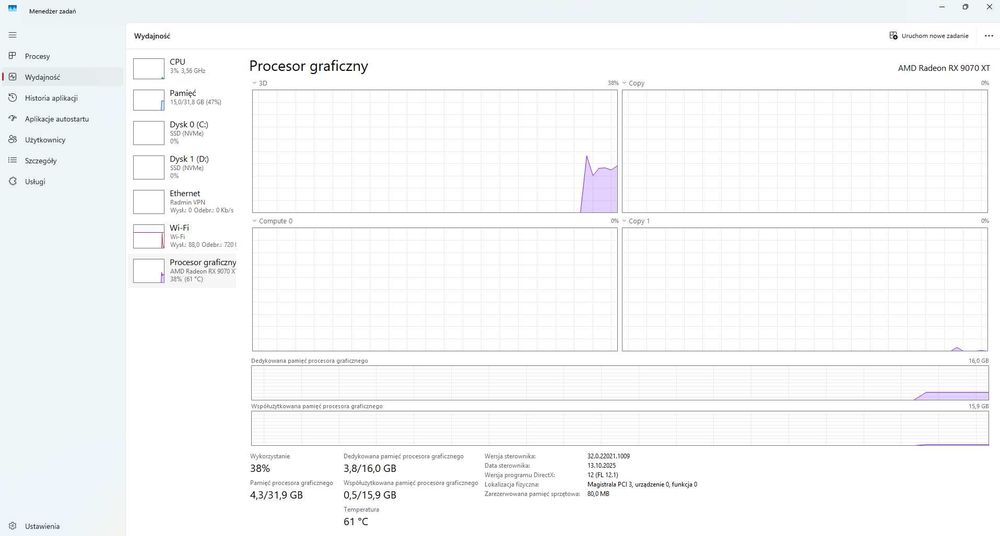Click the Wydajność sidebar icon

[12, 77]
